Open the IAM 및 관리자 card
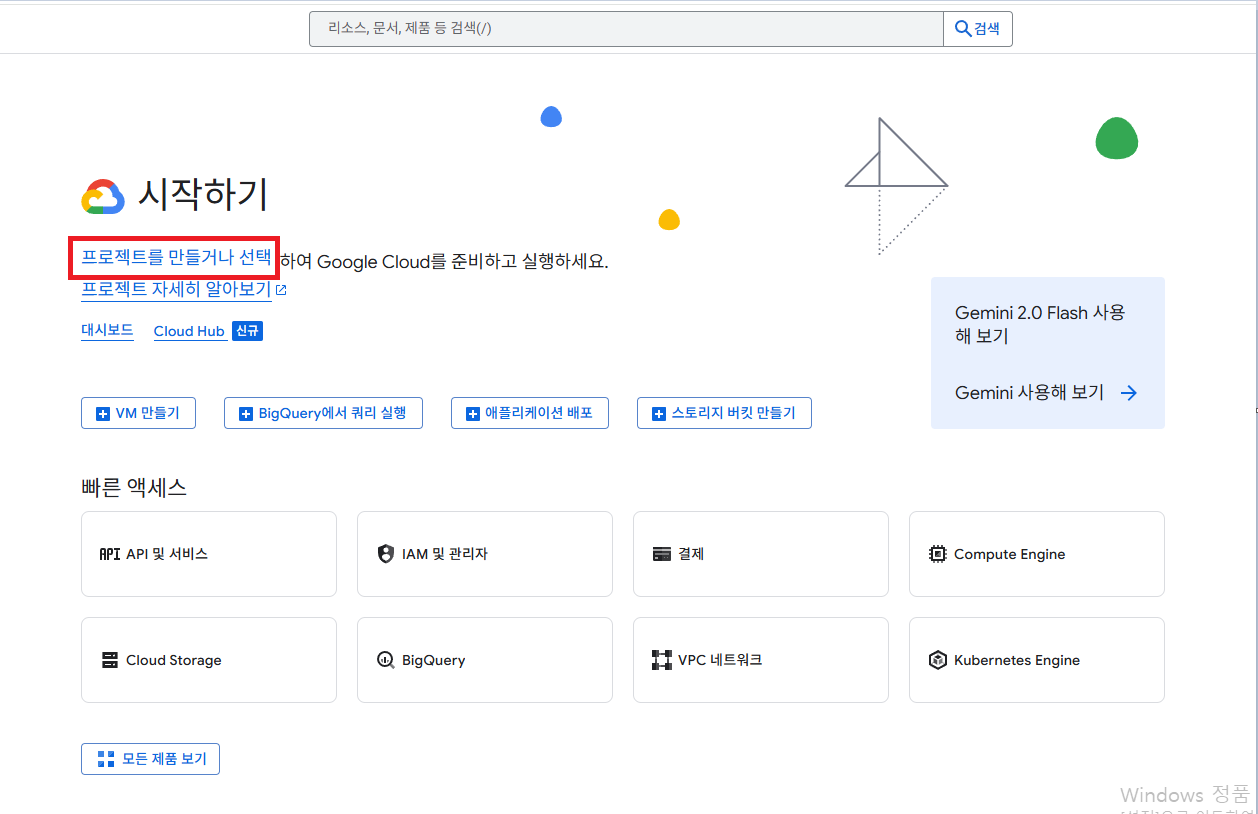Viewport: 1258px width, 814px height. [x=485, y=554]
